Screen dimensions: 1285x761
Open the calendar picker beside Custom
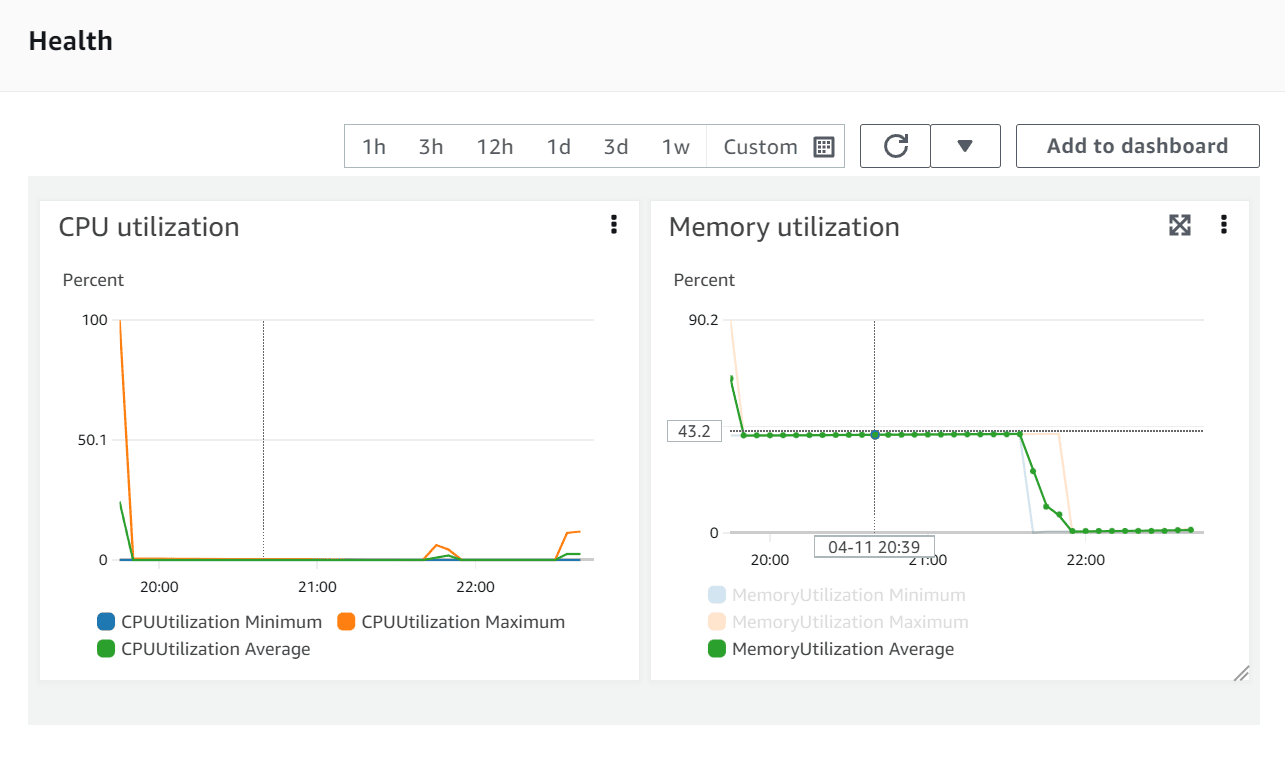[822, 146]
